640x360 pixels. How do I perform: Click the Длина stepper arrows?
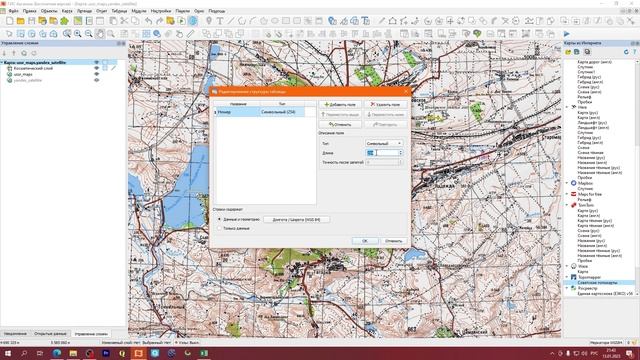(400, 153)
